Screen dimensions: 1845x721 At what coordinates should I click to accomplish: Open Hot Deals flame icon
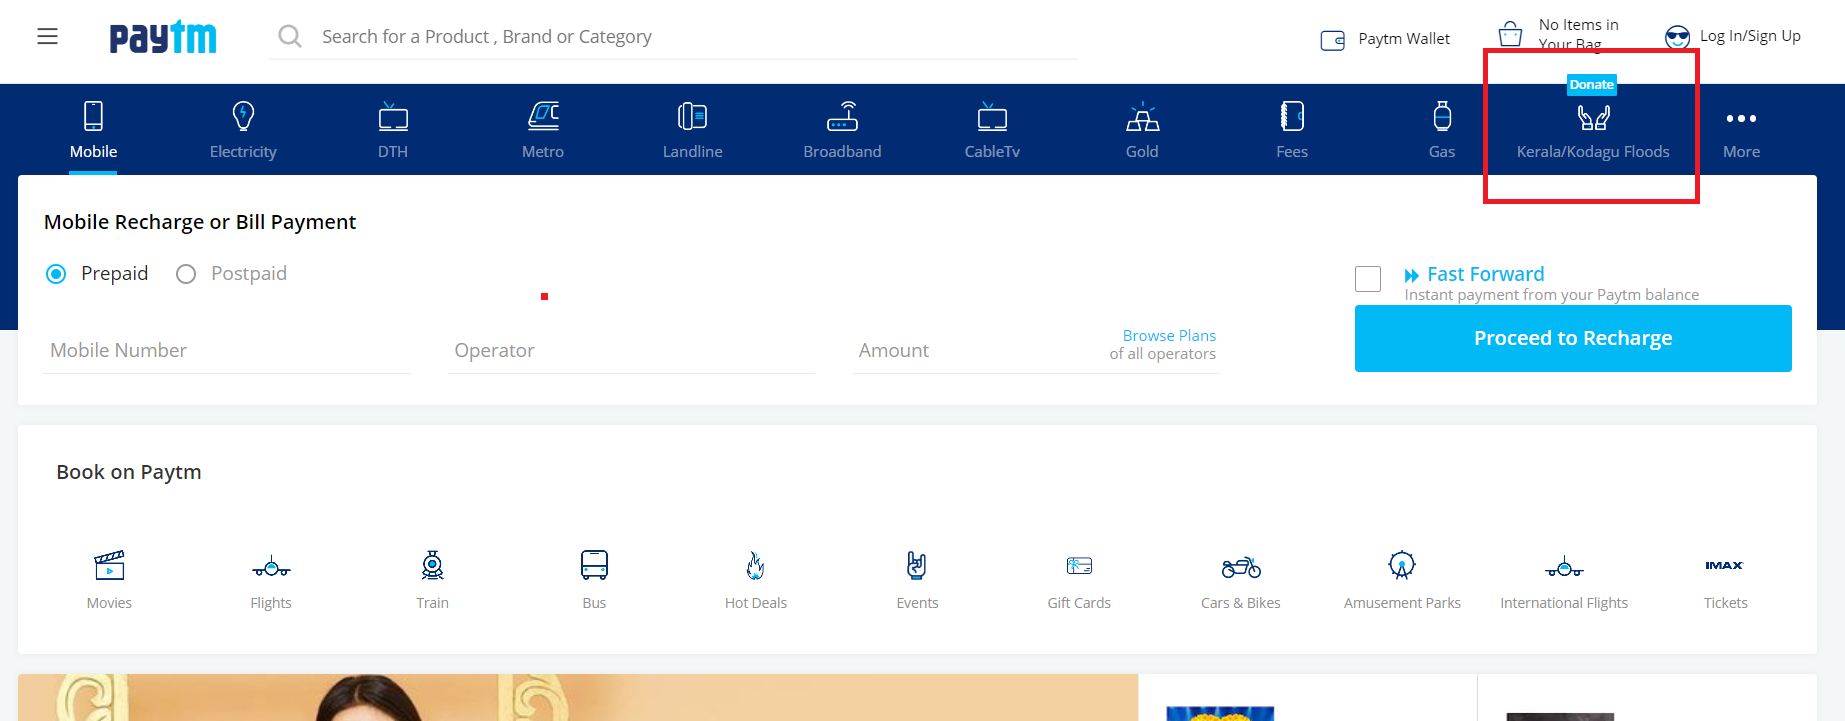pos(756,565)
